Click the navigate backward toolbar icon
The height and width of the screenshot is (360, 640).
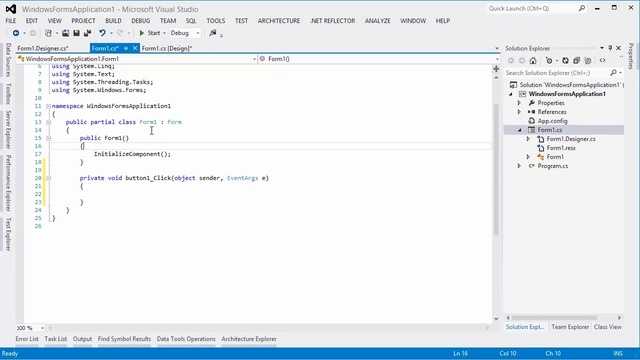(16, 33)
